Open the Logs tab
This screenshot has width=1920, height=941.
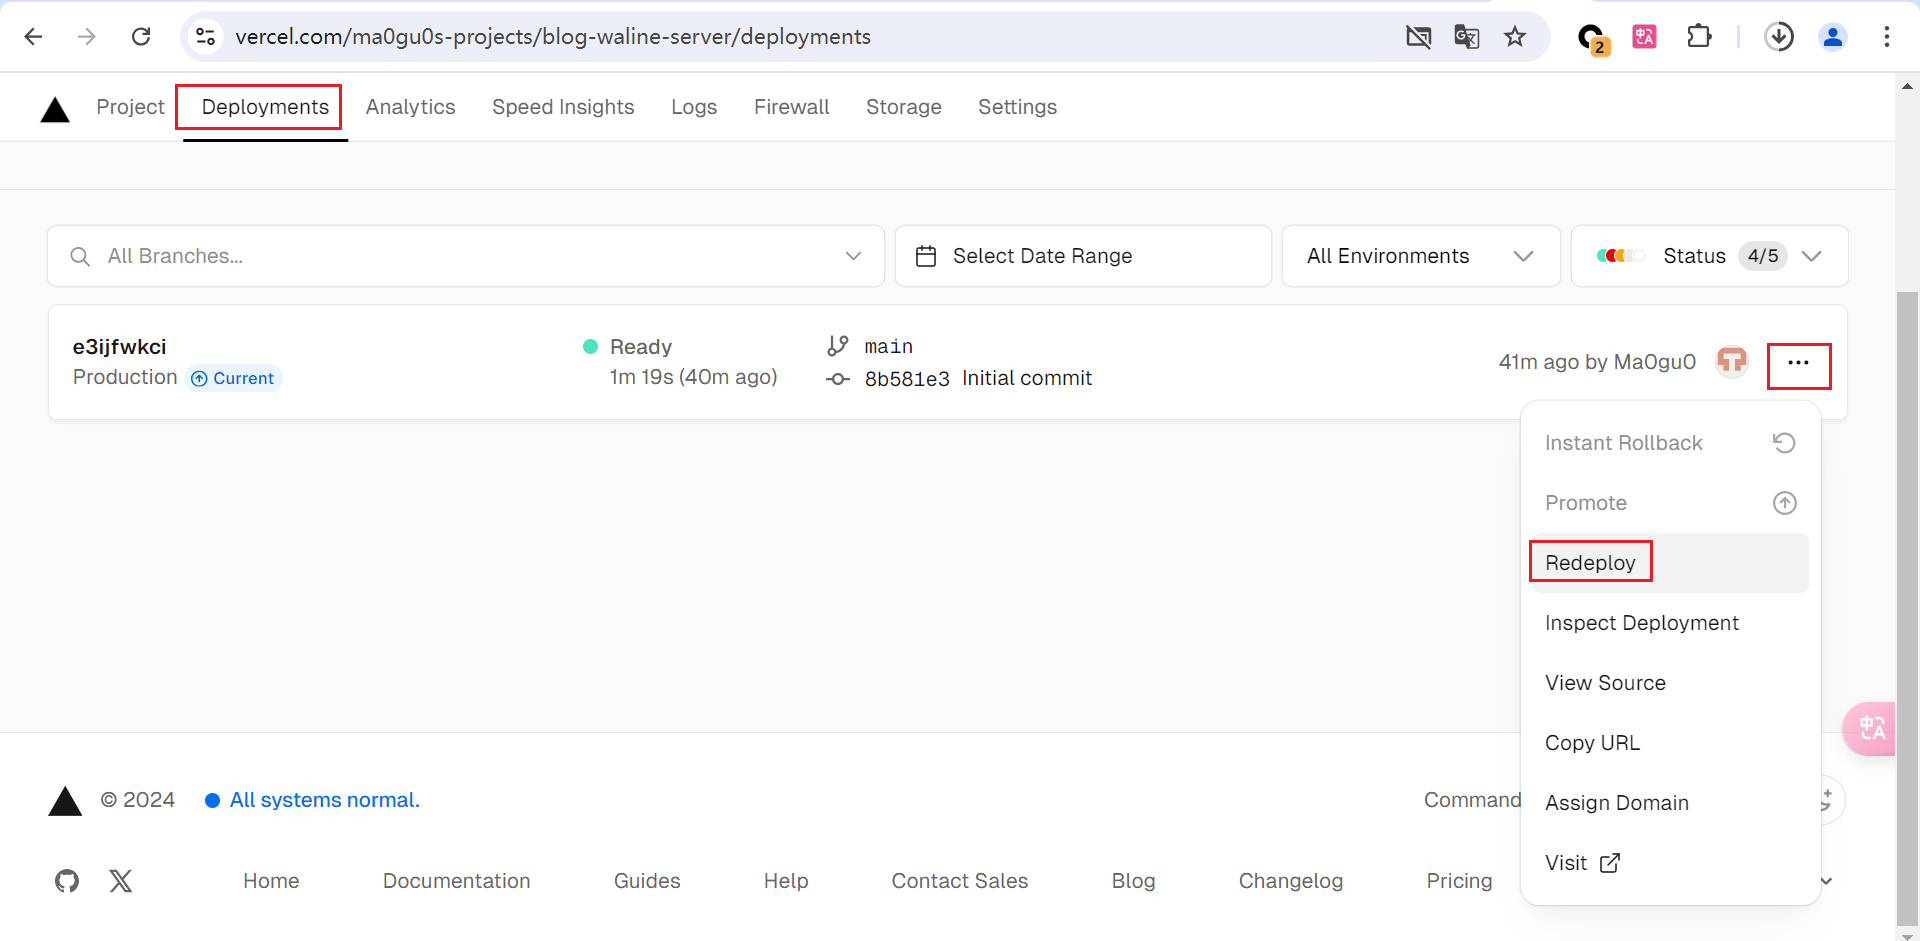(694, 107)
